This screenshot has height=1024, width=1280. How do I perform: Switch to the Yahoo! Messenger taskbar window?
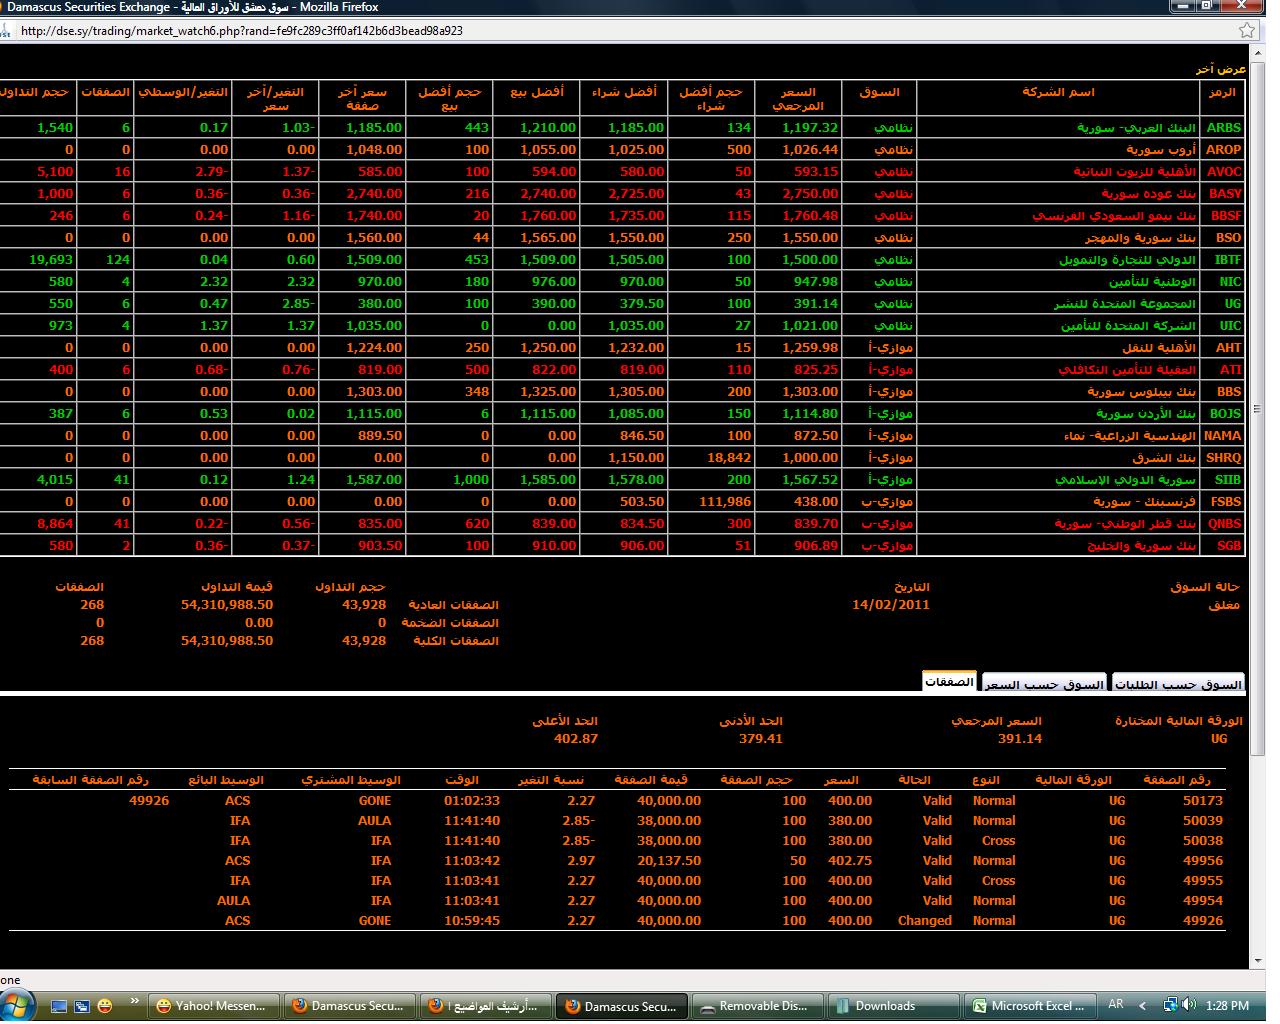pos(212,1006)
